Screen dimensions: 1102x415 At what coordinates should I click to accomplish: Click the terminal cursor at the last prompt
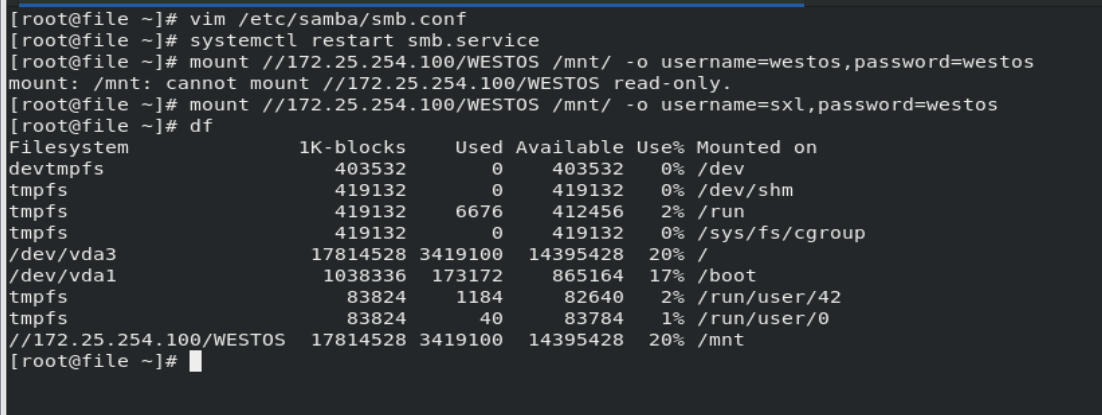[x=195, y=362]
